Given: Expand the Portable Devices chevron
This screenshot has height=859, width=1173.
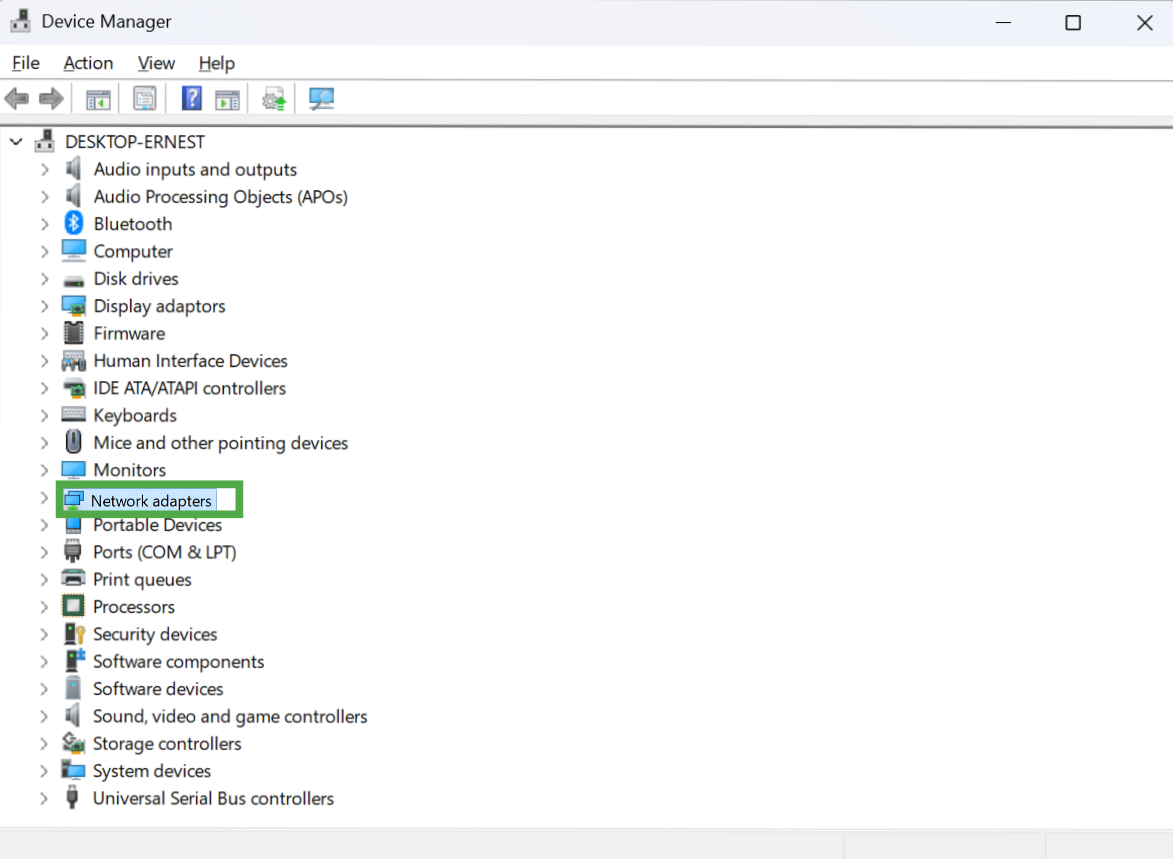Looking at the screenshot, I should click(45, 525).
